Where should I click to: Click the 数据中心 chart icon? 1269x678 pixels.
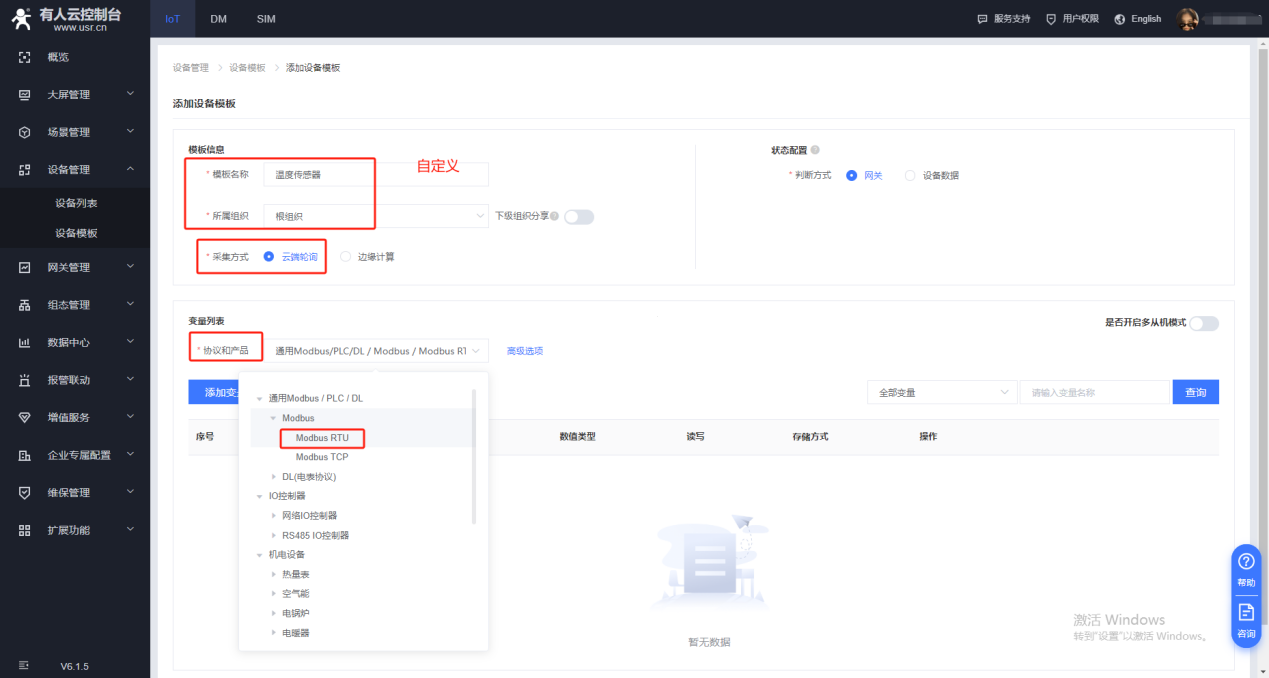[x=25, y=343]
